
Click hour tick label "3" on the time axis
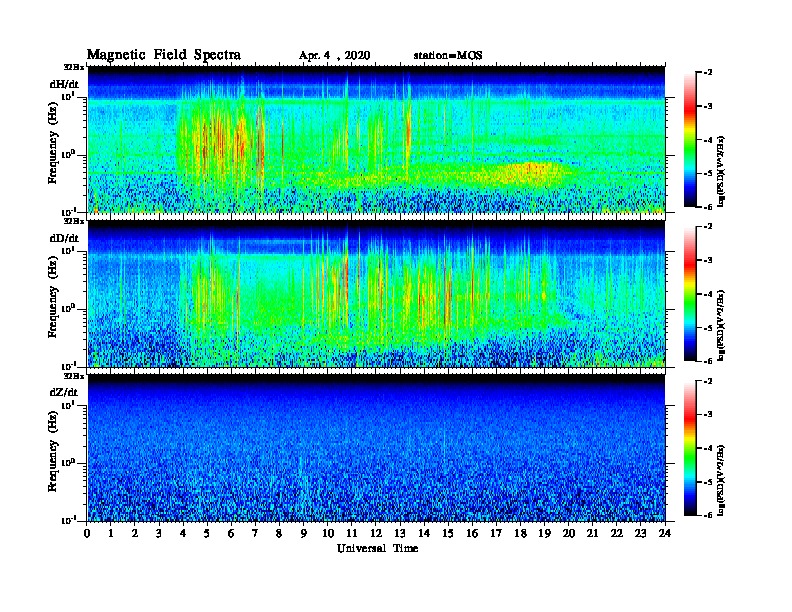coord(159,533)
